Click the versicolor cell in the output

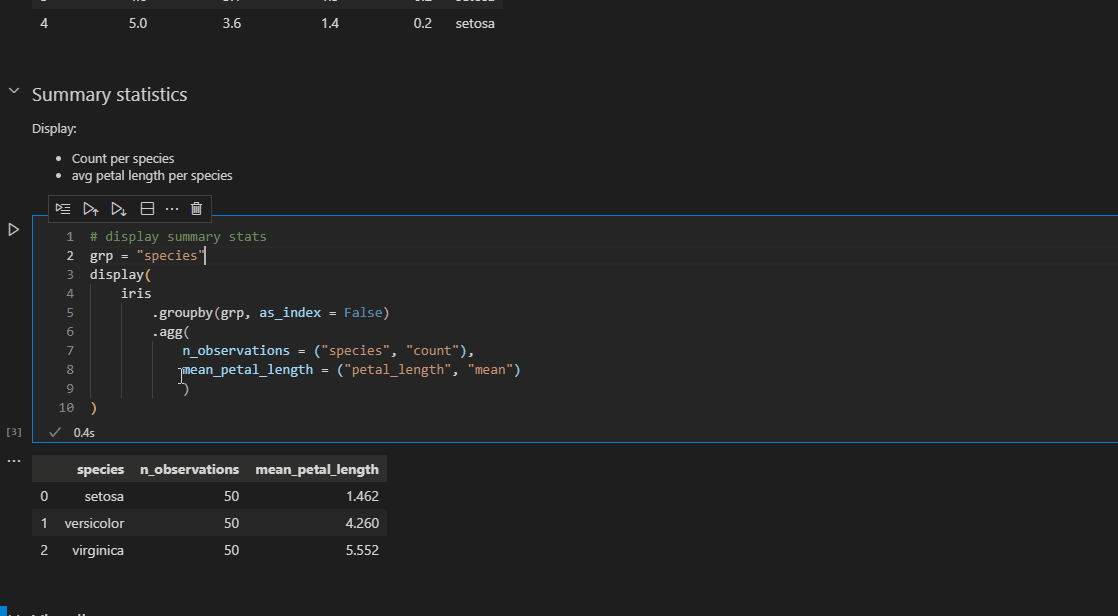tap(95, 523)
